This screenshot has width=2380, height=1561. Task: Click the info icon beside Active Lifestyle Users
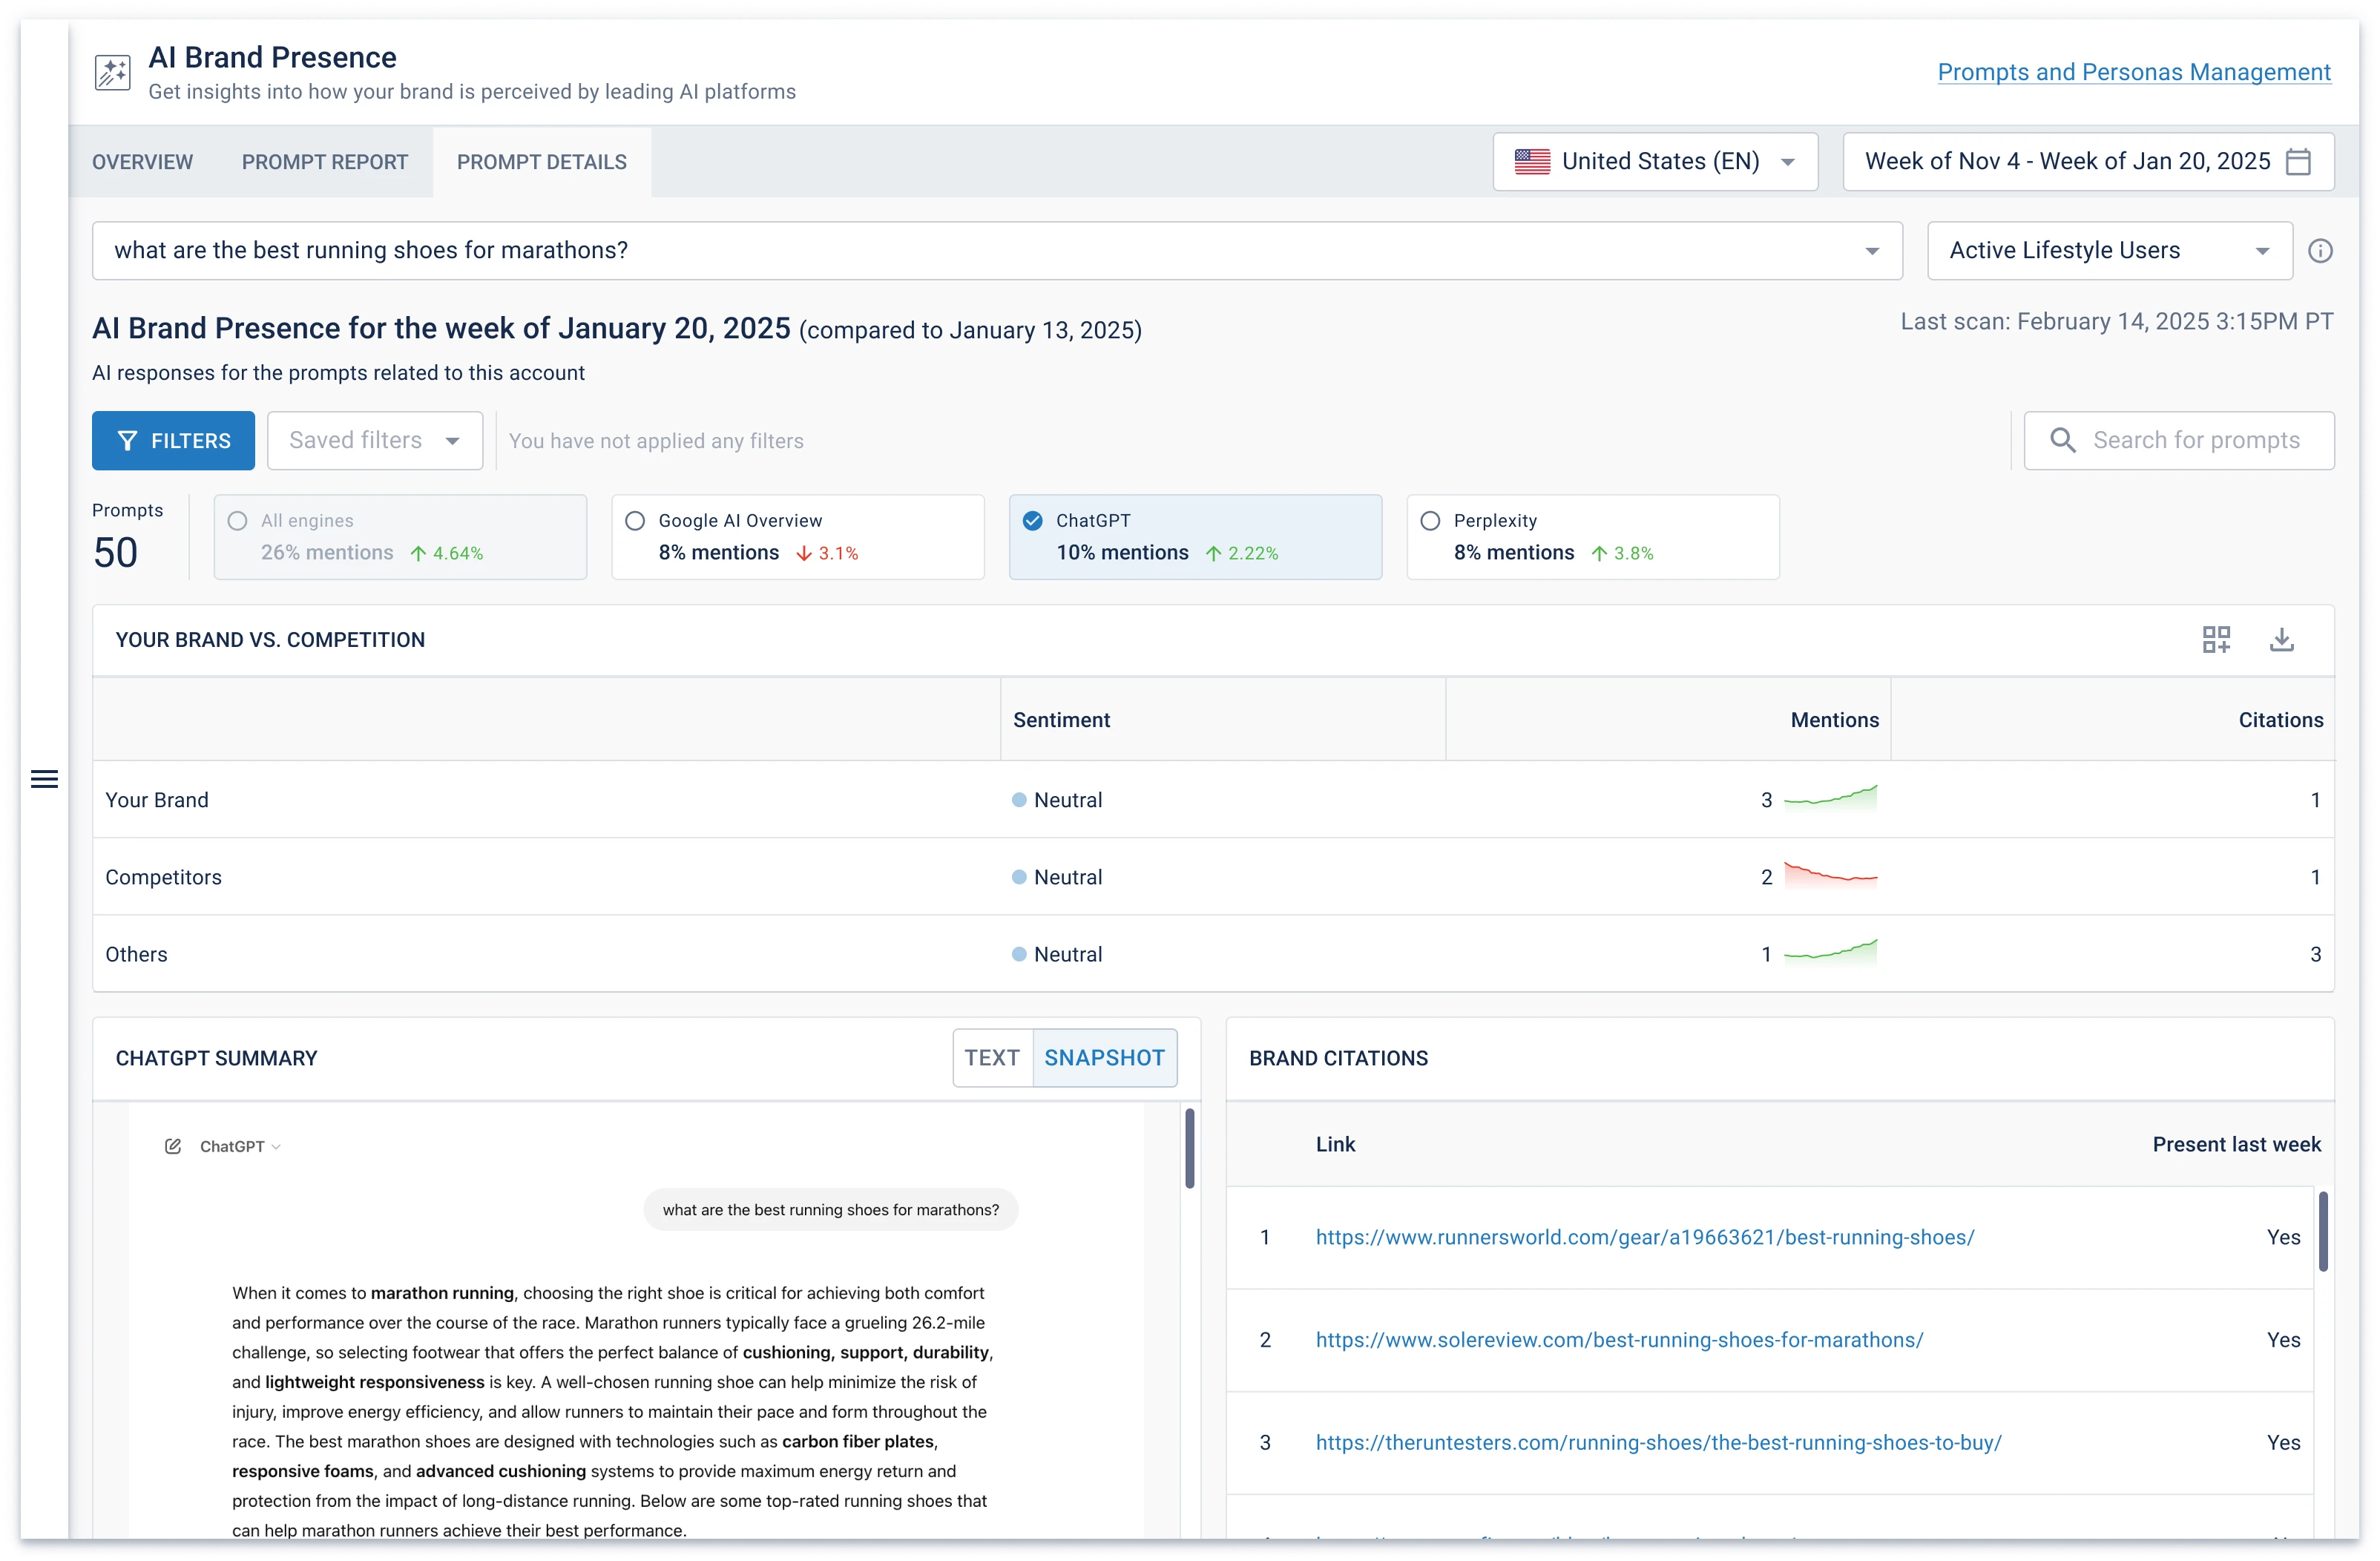tap(2321, 250)
